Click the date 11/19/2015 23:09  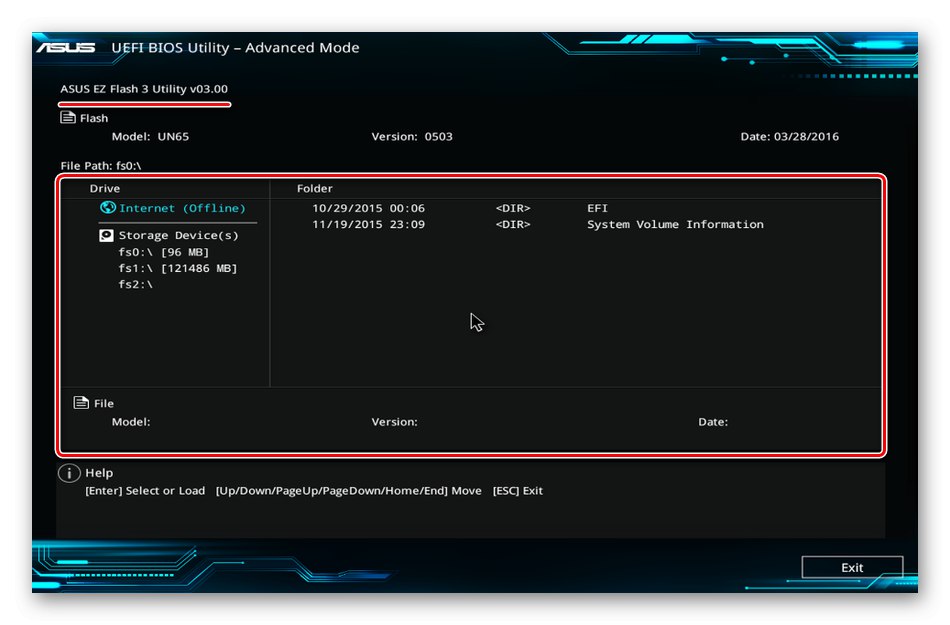(x=368, y=224)
